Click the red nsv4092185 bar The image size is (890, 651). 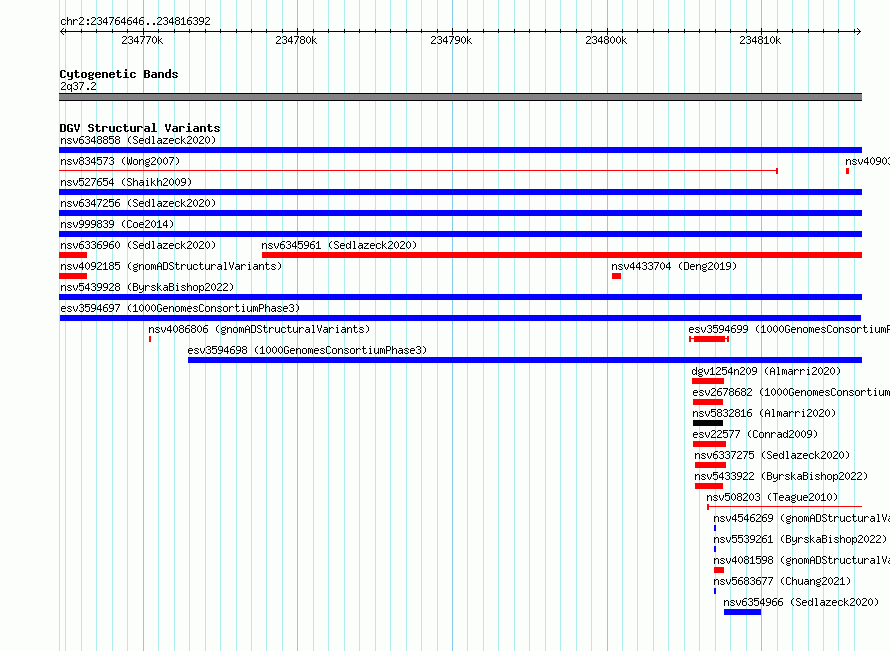[73, 276]
